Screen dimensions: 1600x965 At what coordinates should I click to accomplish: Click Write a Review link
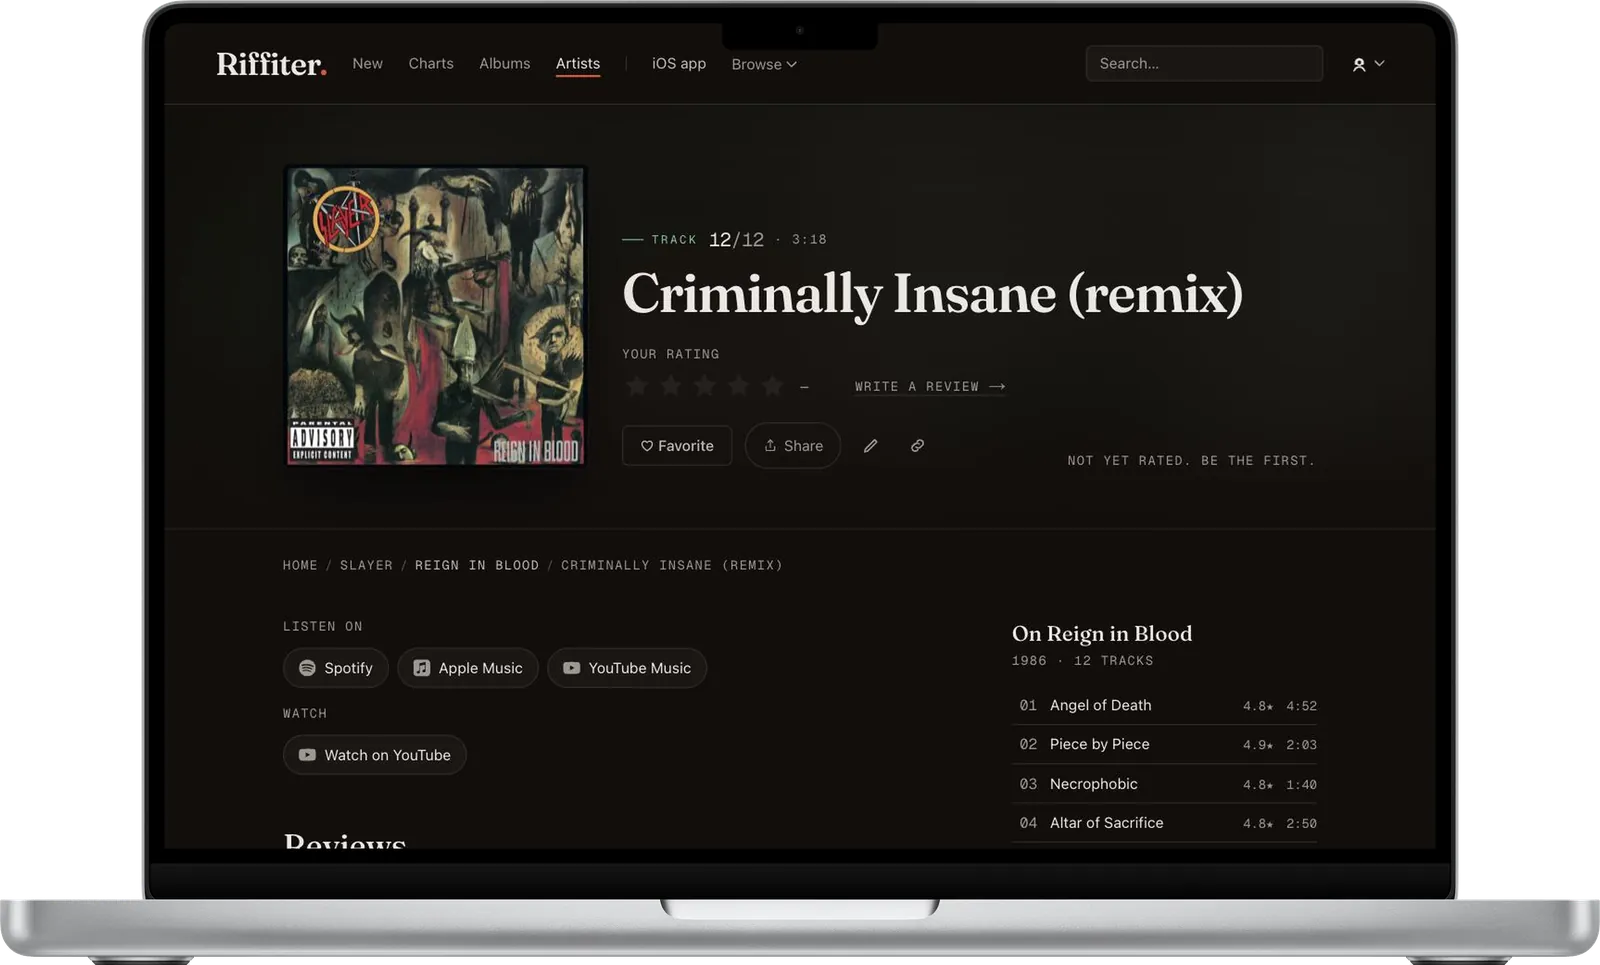pos(930,386)
